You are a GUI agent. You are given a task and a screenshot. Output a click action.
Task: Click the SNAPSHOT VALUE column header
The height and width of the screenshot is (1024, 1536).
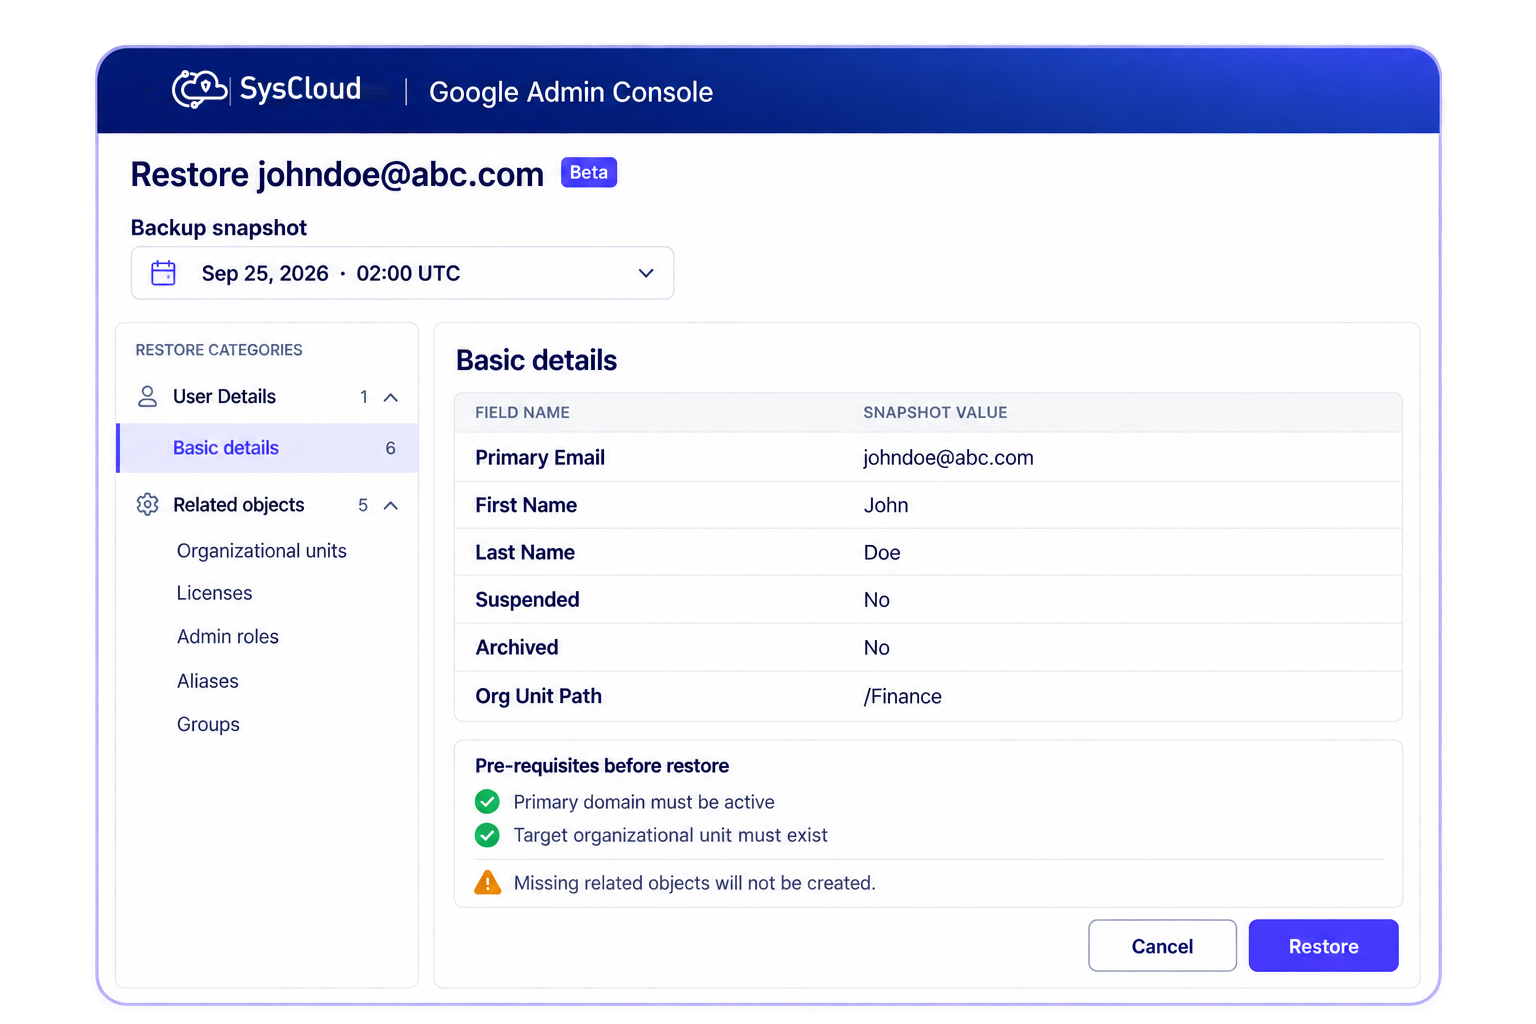(935, 412)
